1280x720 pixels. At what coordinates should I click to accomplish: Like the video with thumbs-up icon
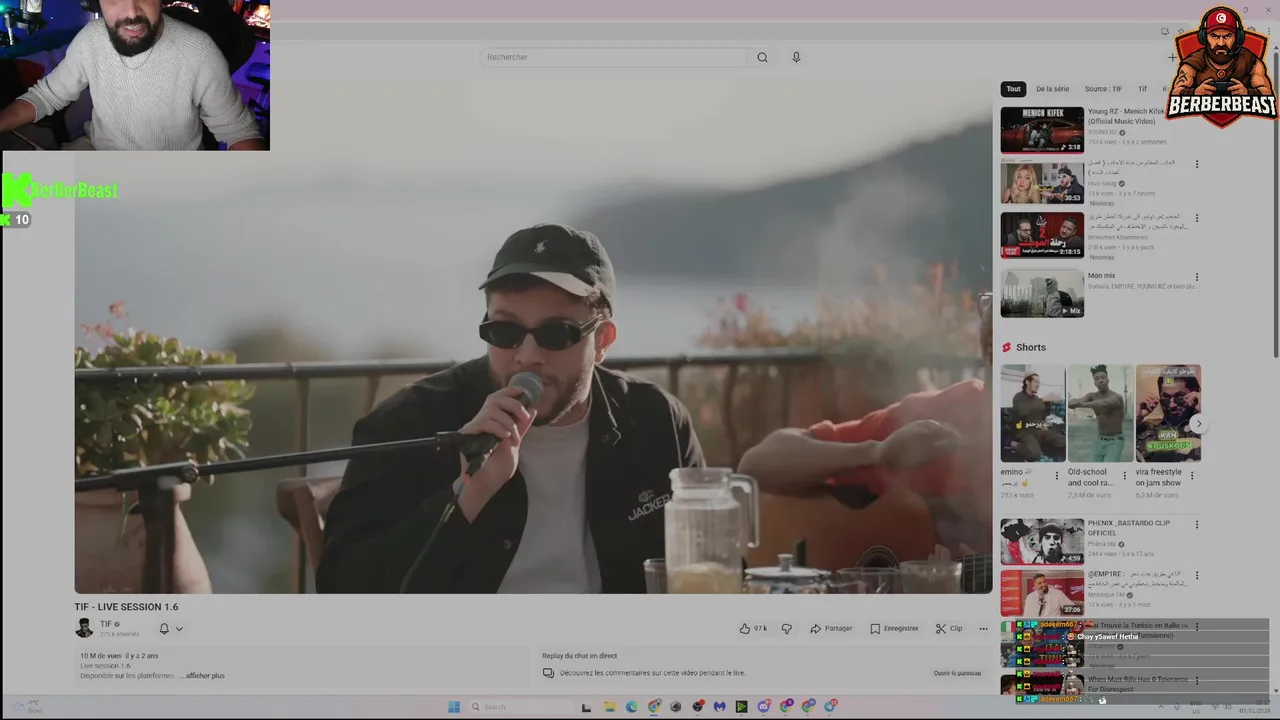coord(753,628)
